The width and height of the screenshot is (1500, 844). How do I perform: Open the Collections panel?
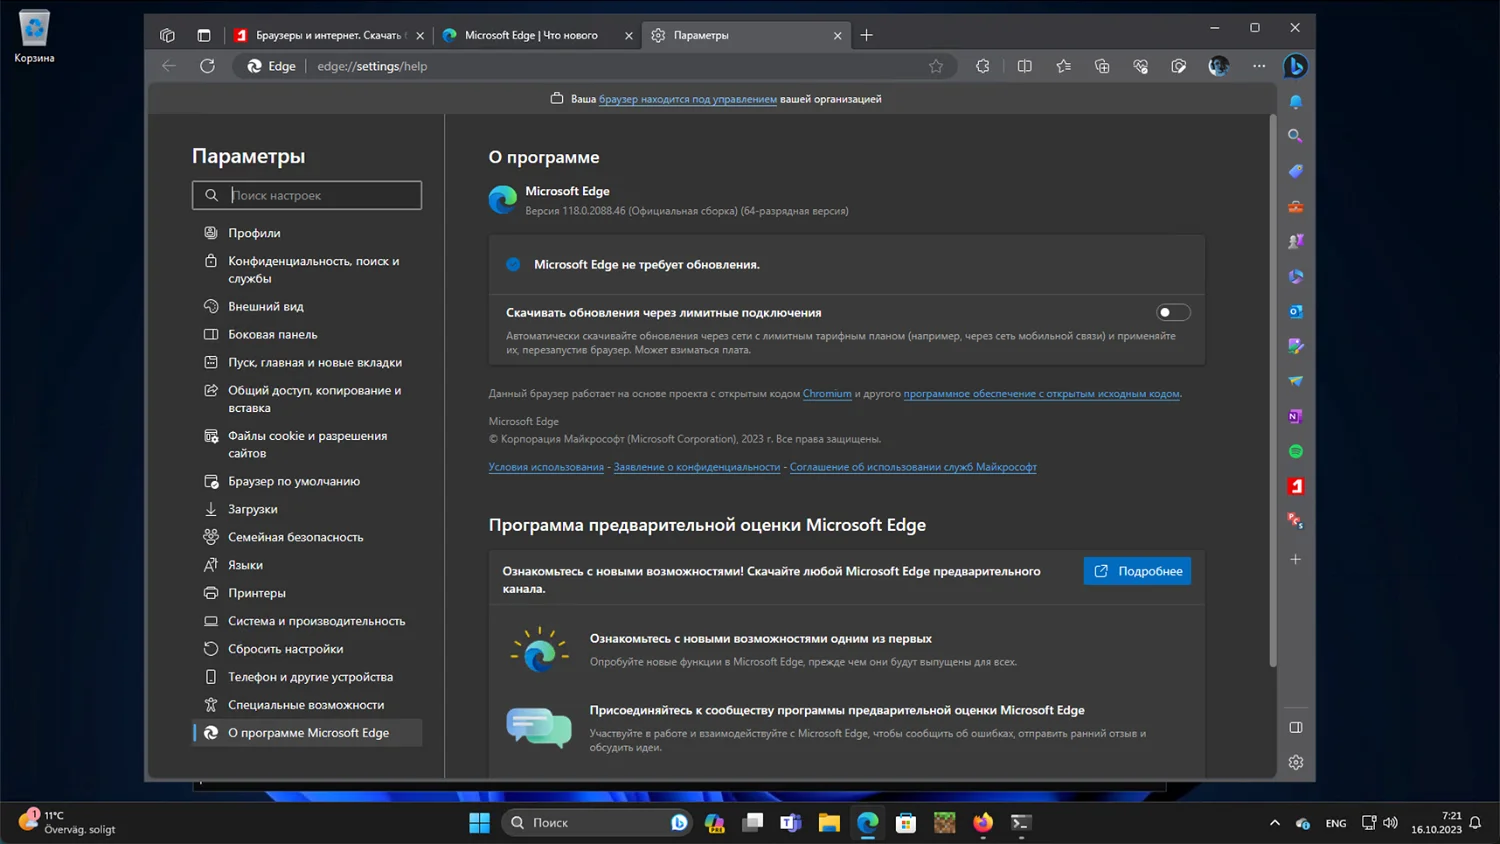1101,66
